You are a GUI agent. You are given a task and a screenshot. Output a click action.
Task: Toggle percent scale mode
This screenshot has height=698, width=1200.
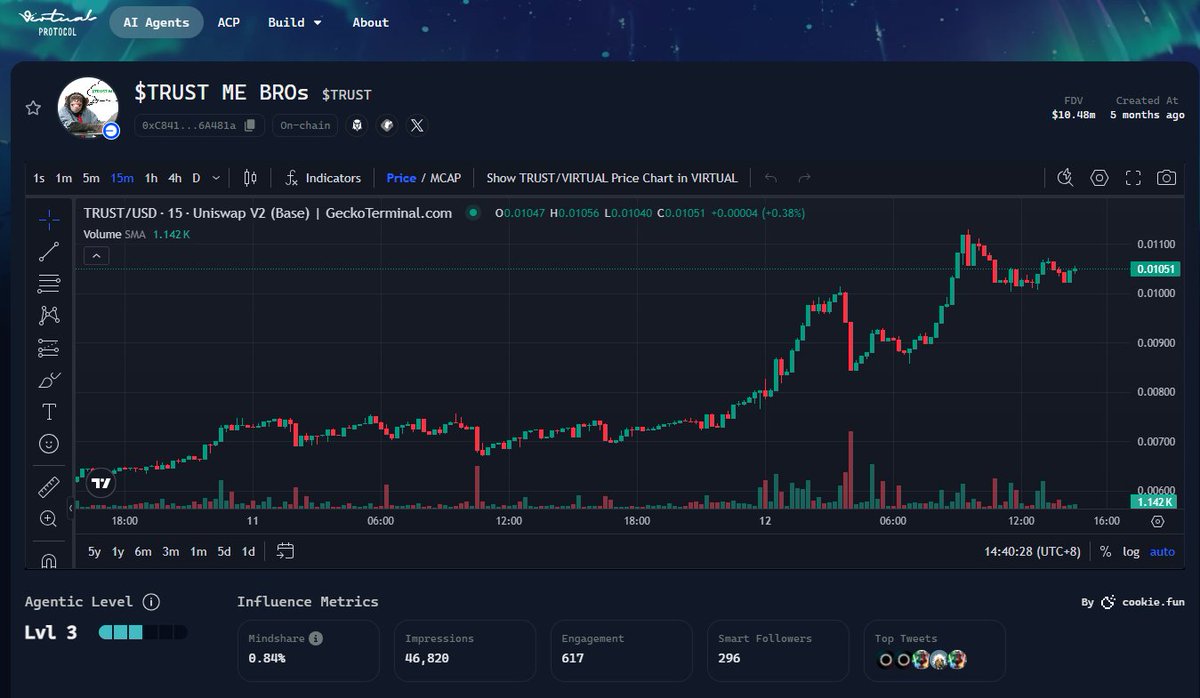pyautogui.click(x=1105, y=551)
